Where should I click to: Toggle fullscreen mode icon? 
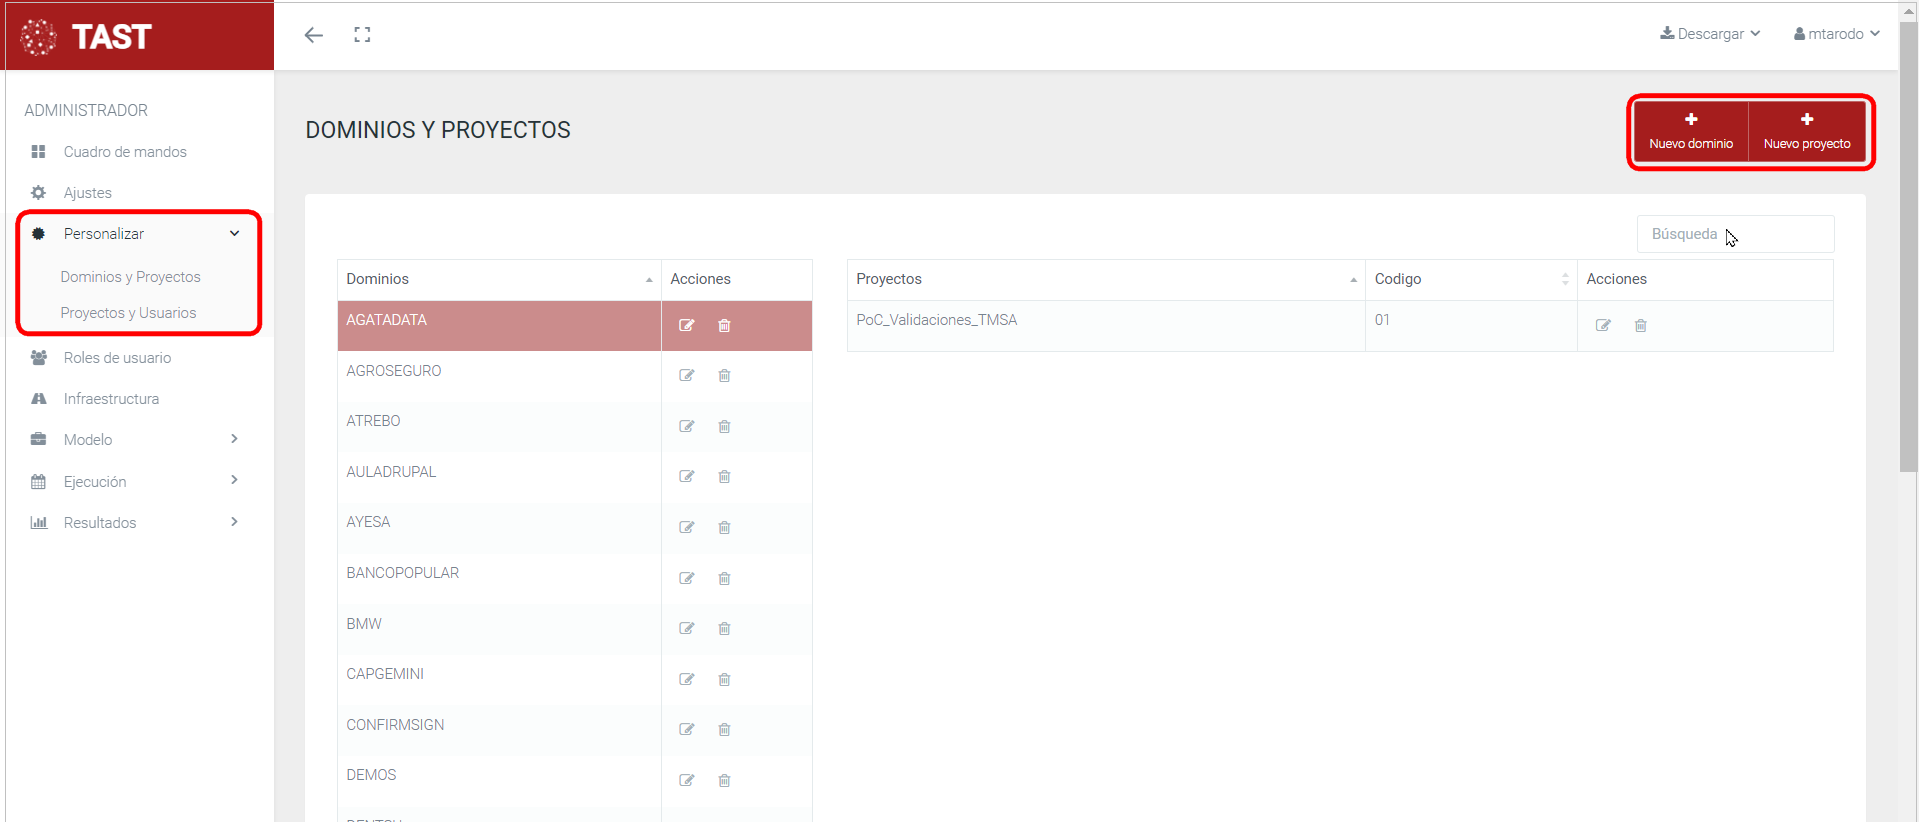coord(362,35)
